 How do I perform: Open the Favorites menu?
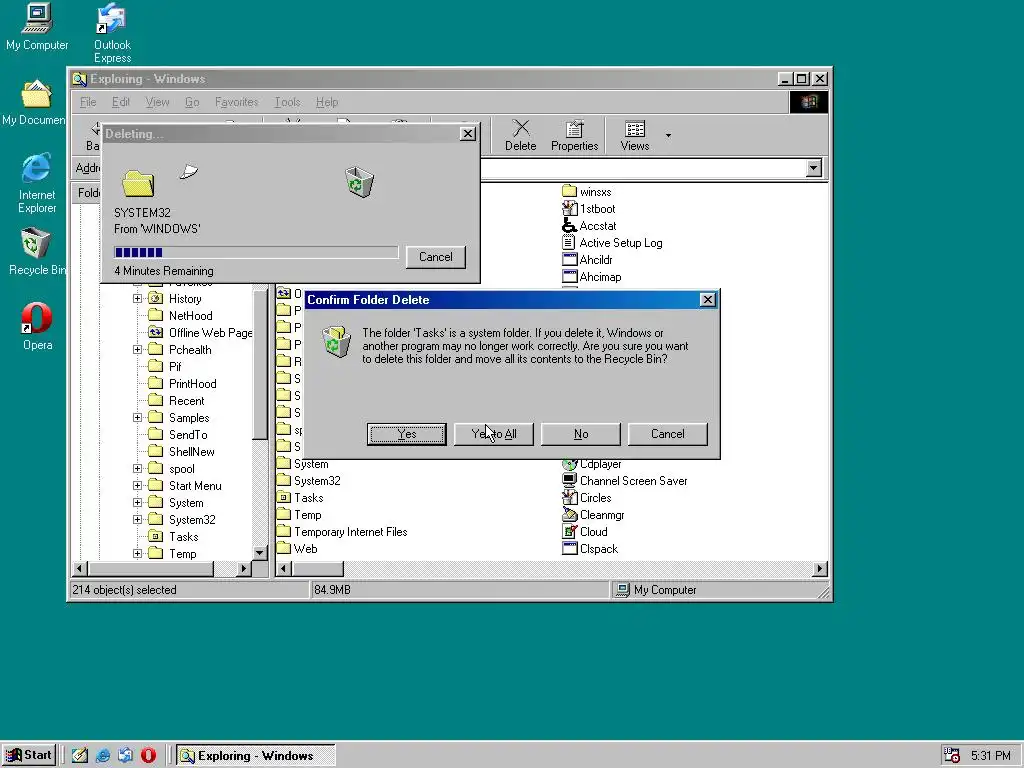(x=236, y=102)
